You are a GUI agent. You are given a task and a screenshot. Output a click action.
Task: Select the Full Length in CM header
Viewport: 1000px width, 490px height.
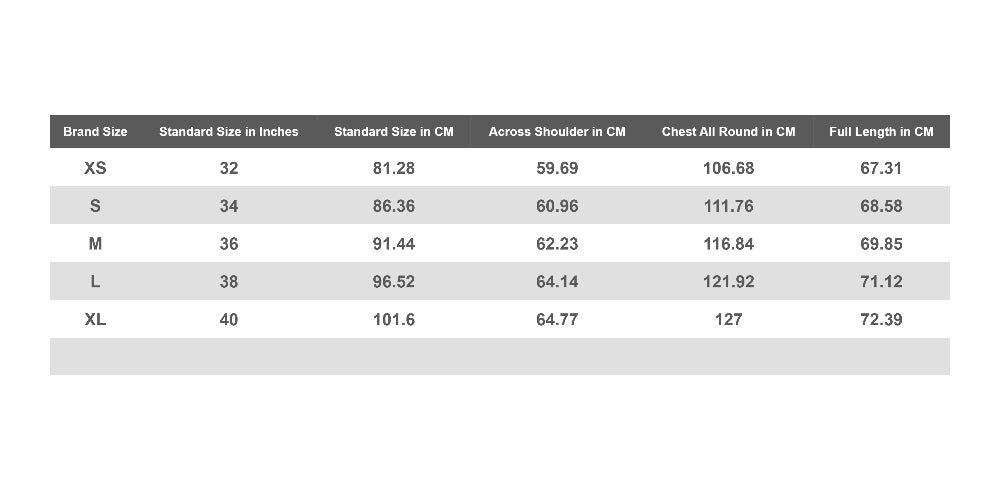(881, 131)
